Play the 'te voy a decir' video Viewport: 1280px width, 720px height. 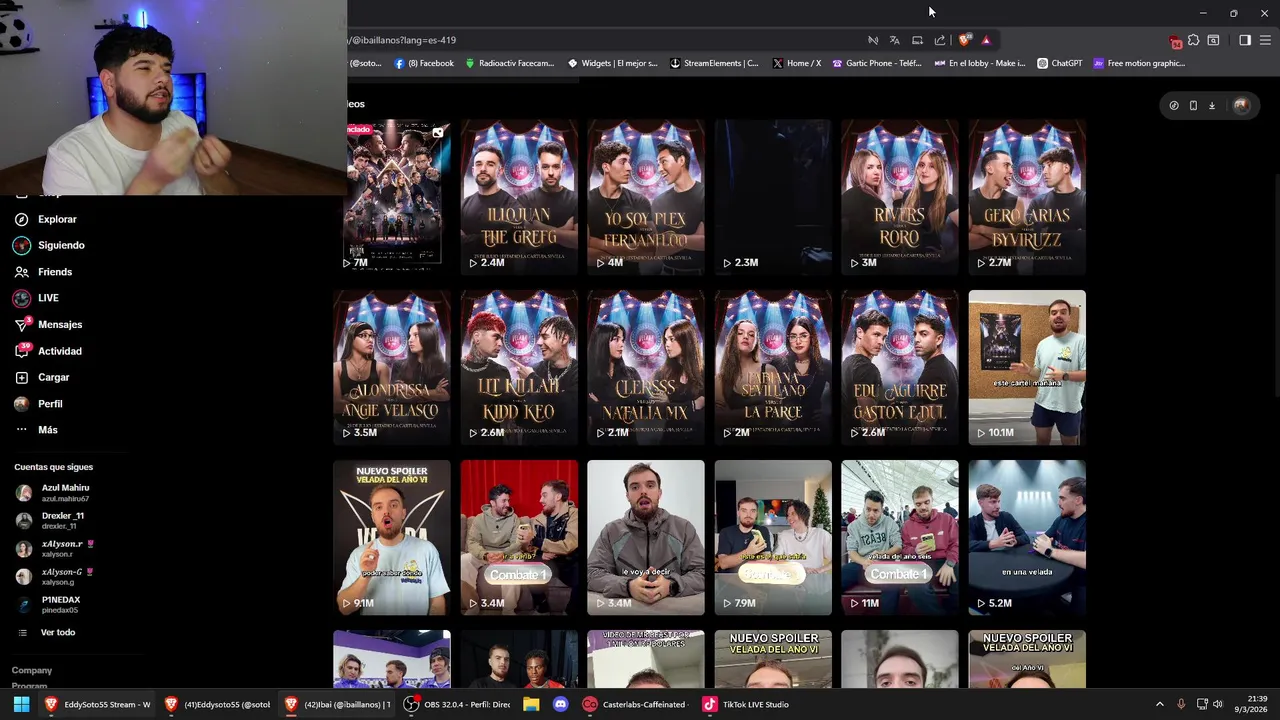pos(646,537)
